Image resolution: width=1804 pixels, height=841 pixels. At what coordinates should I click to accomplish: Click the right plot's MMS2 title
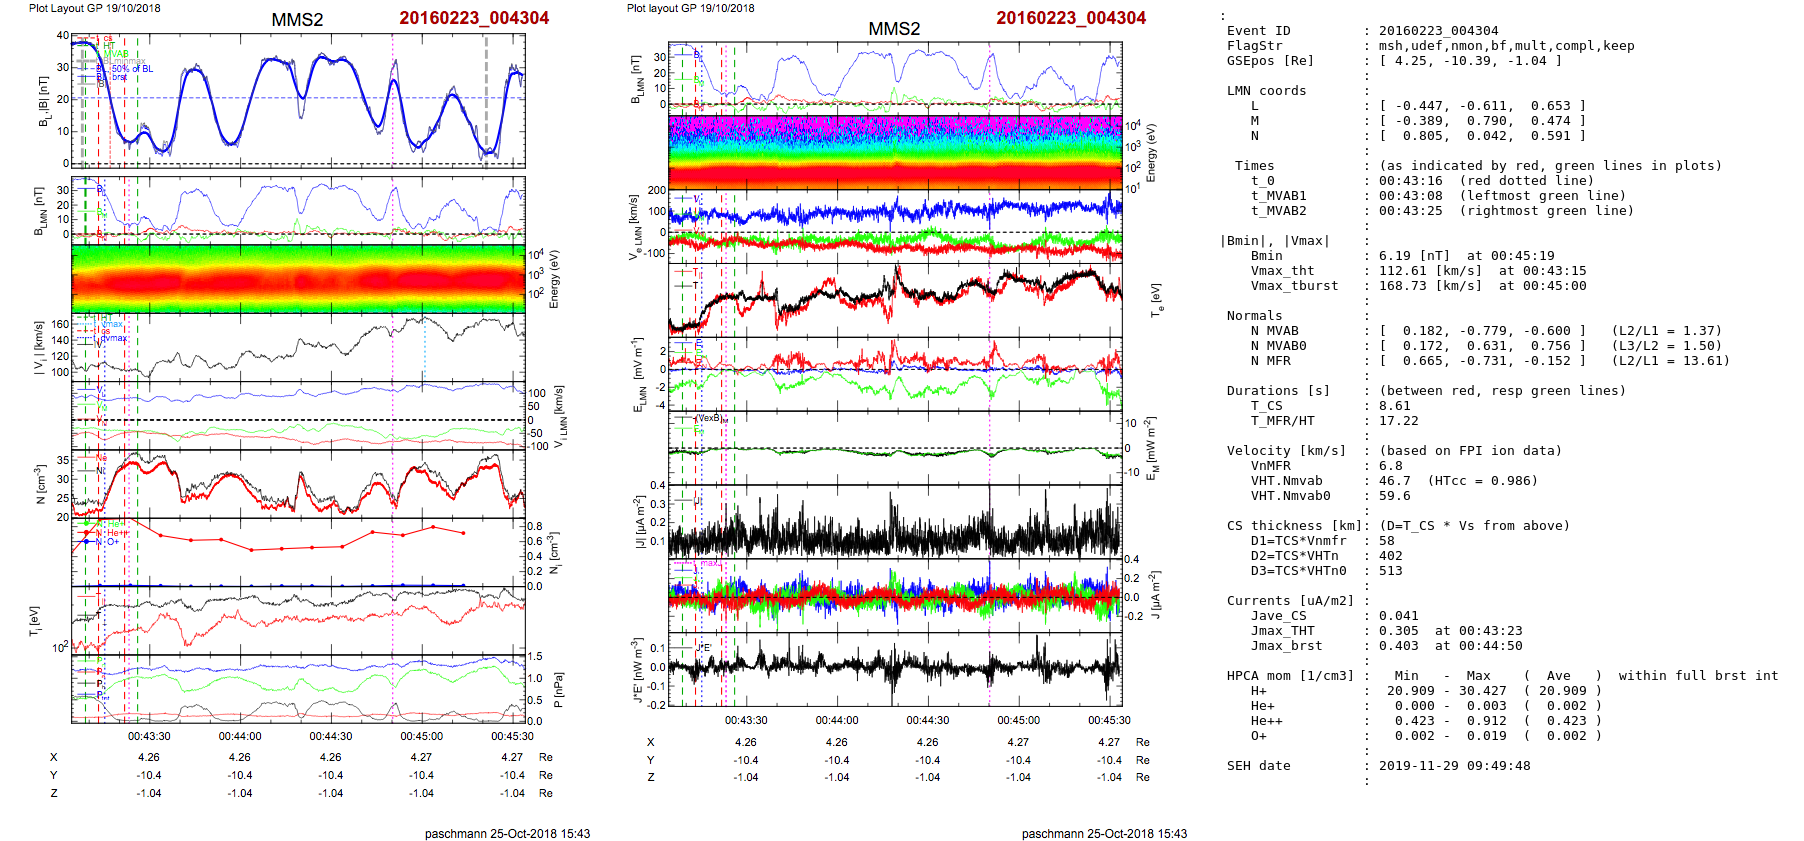894,29
